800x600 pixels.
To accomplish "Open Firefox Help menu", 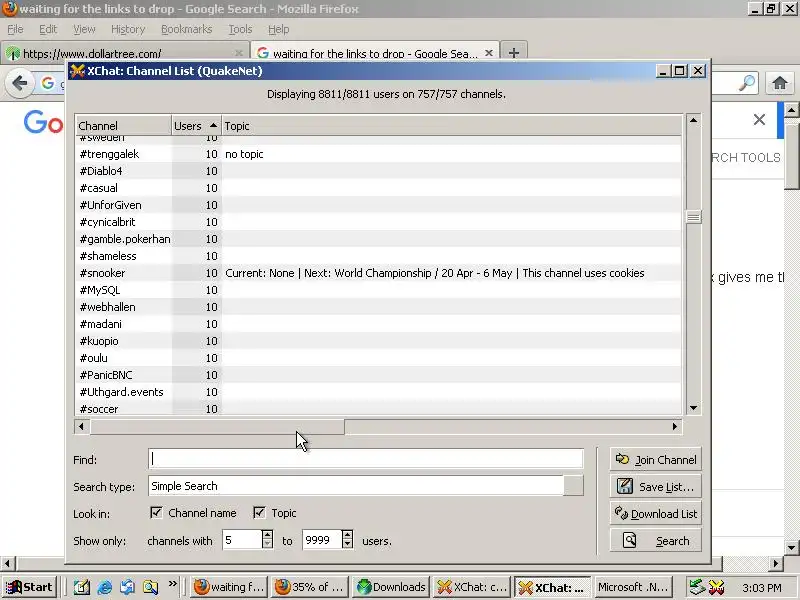I will point(279,29).
